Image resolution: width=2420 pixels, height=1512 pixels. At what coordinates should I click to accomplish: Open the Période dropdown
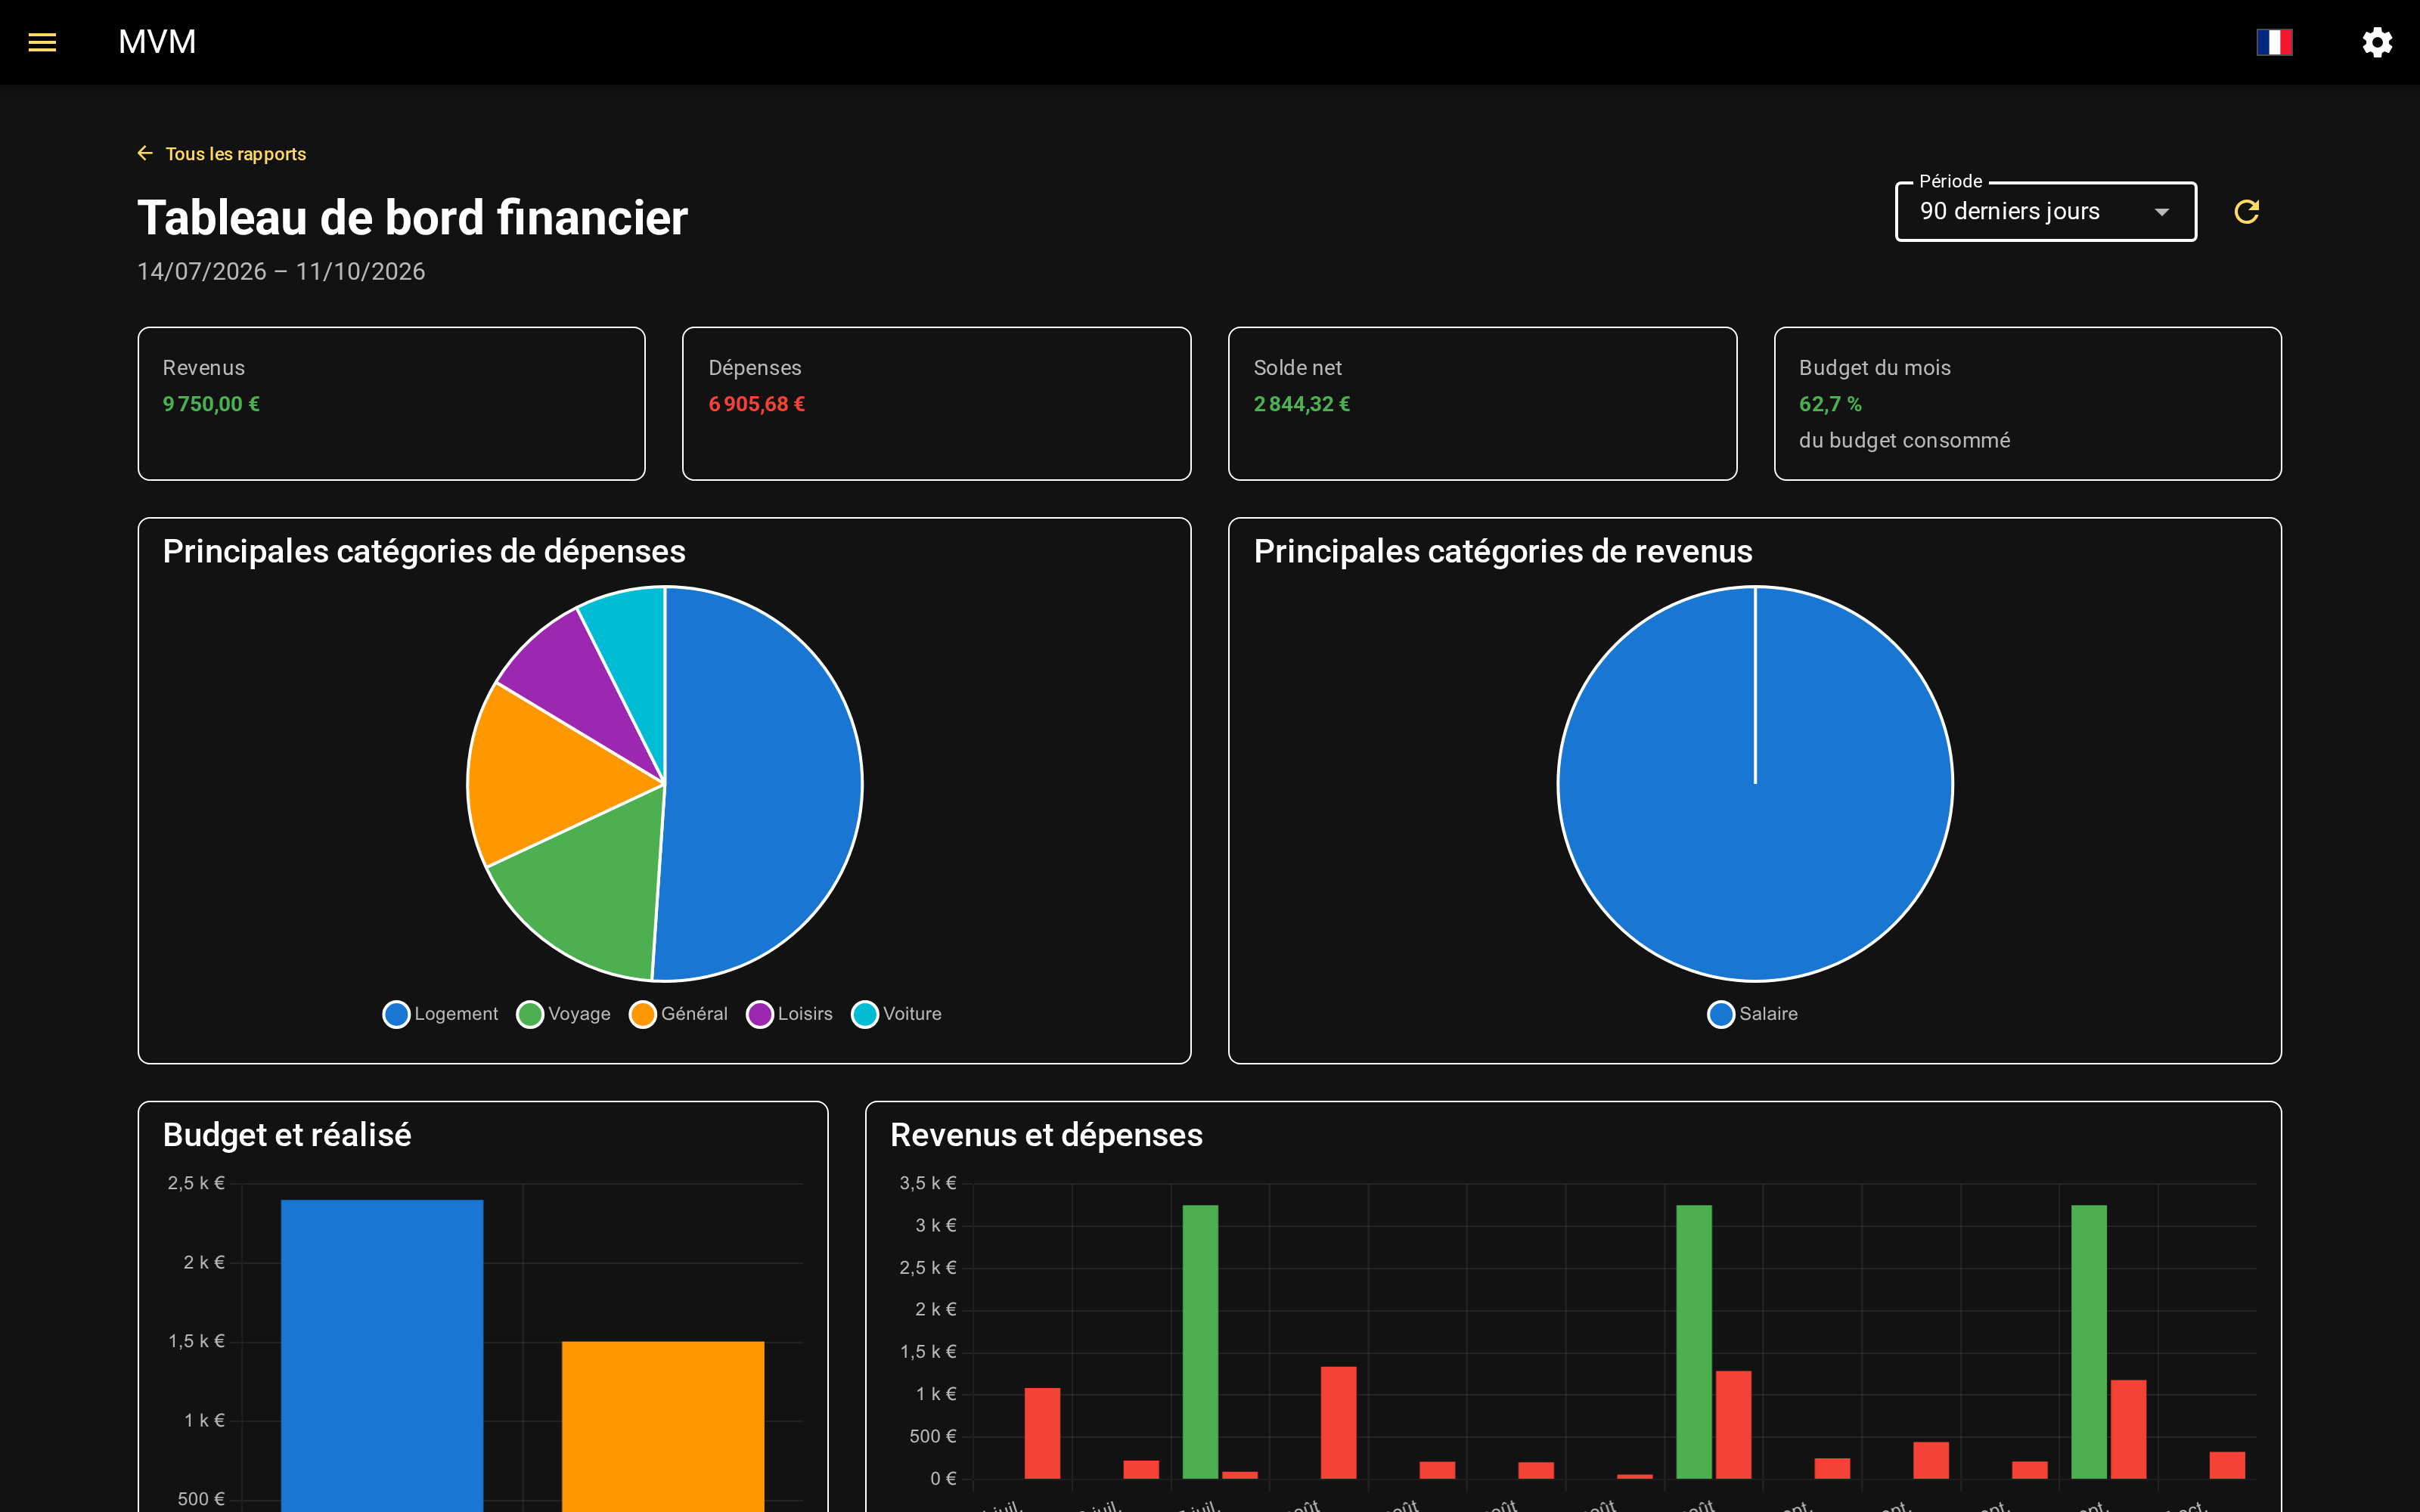pyautogui.click(x=2045, y=211)
